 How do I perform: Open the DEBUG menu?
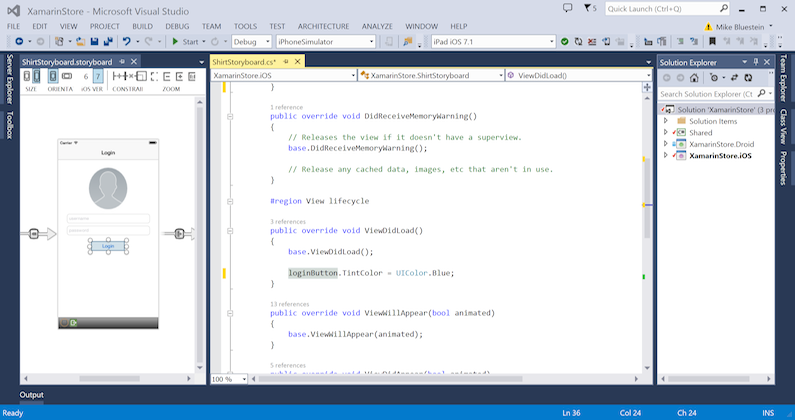177,26
